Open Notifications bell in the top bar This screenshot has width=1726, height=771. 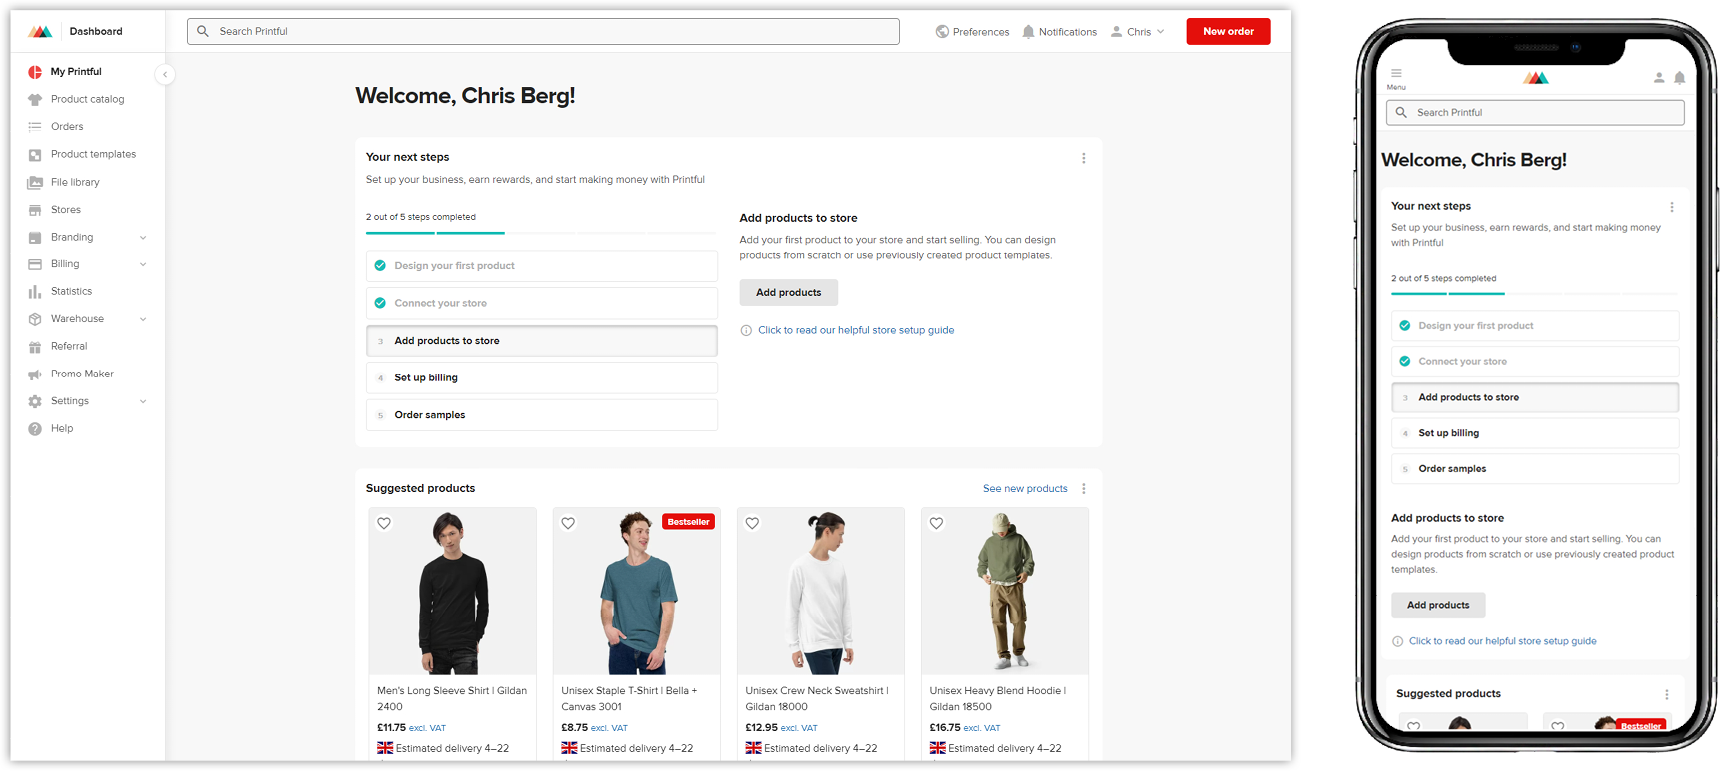[x=1059, y=32]
